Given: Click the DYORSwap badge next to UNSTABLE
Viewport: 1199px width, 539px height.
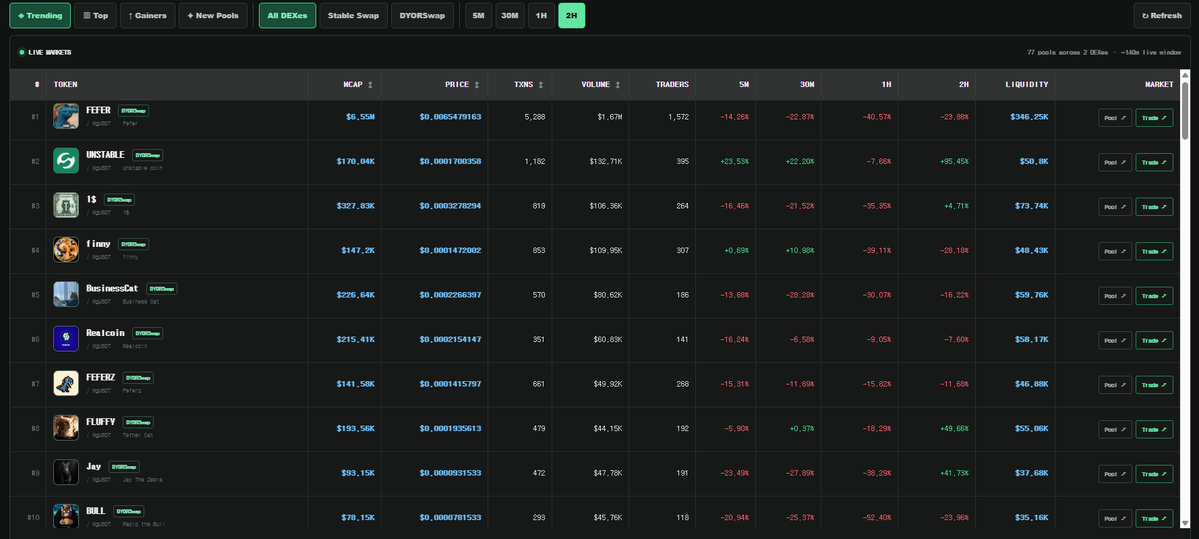Looking at the screenshot, I should (x=148, y=155).
